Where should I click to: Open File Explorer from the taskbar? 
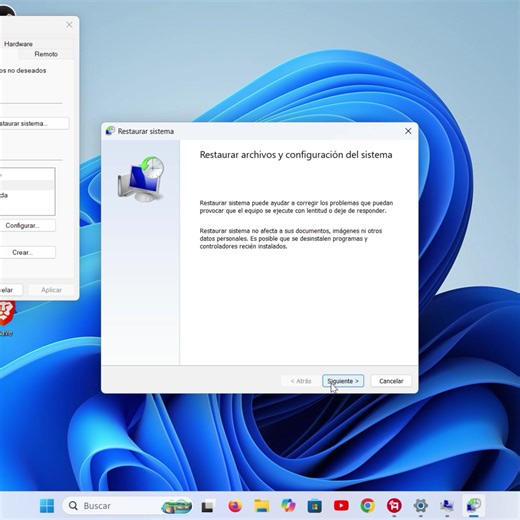pos(262,506)
